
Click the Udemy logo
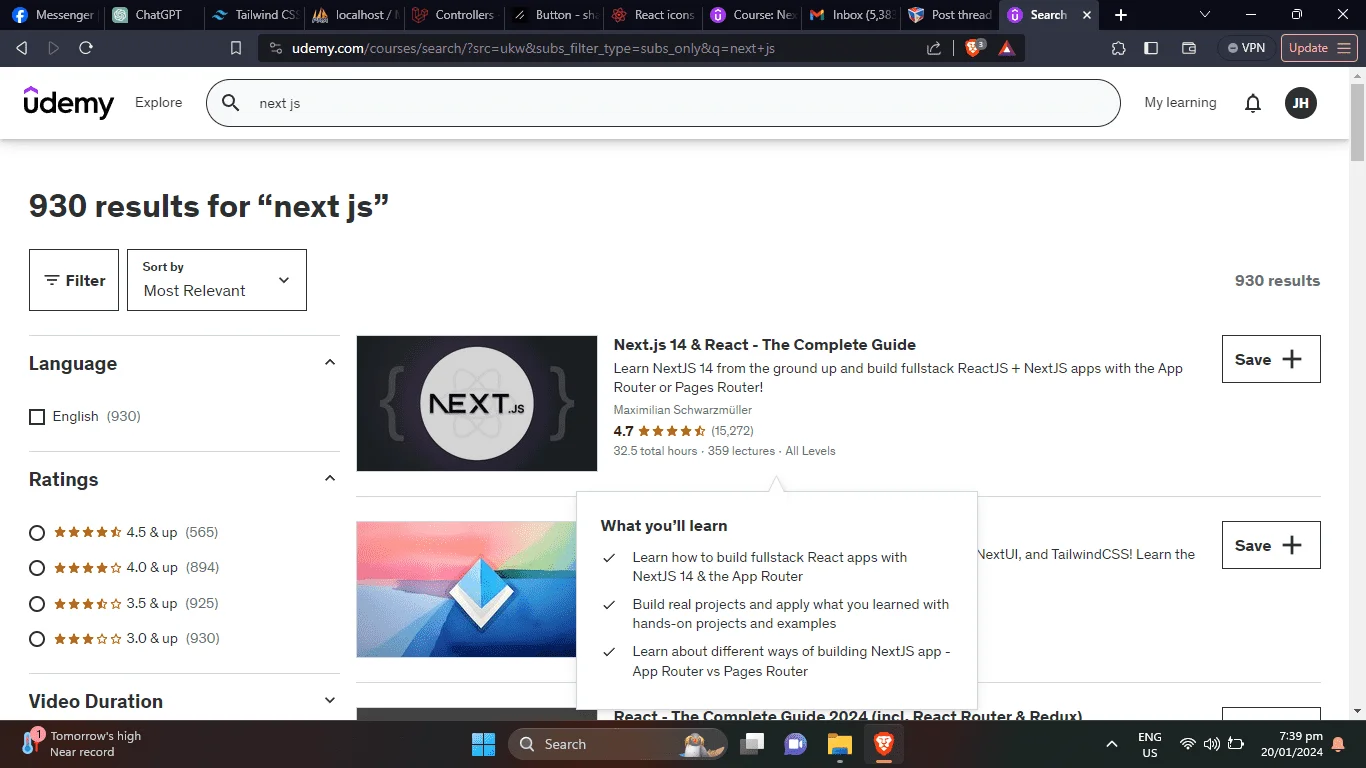(69, 102)
